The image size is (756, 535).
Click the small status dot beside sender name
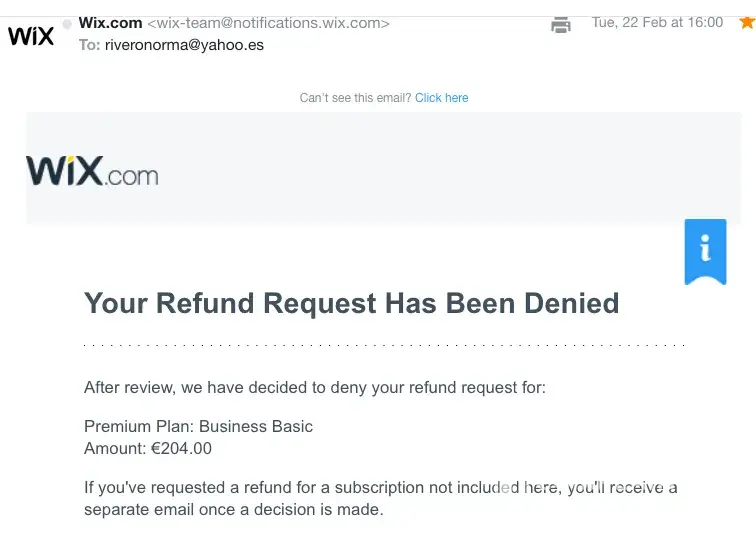click(x=67, y=23)
